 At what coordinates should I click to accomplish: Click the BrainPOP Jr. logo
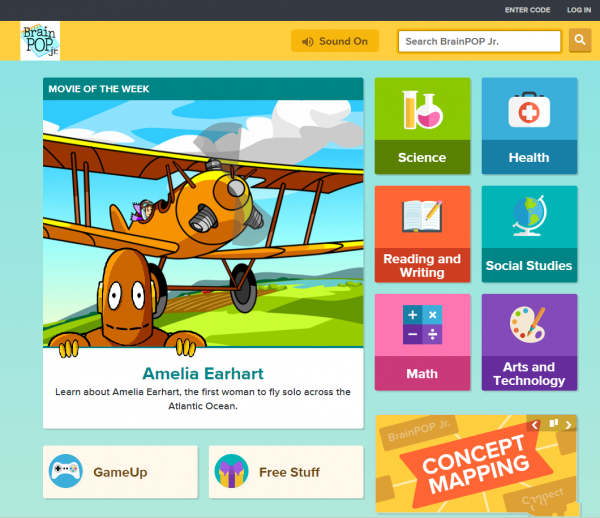(x=40, y=41)
